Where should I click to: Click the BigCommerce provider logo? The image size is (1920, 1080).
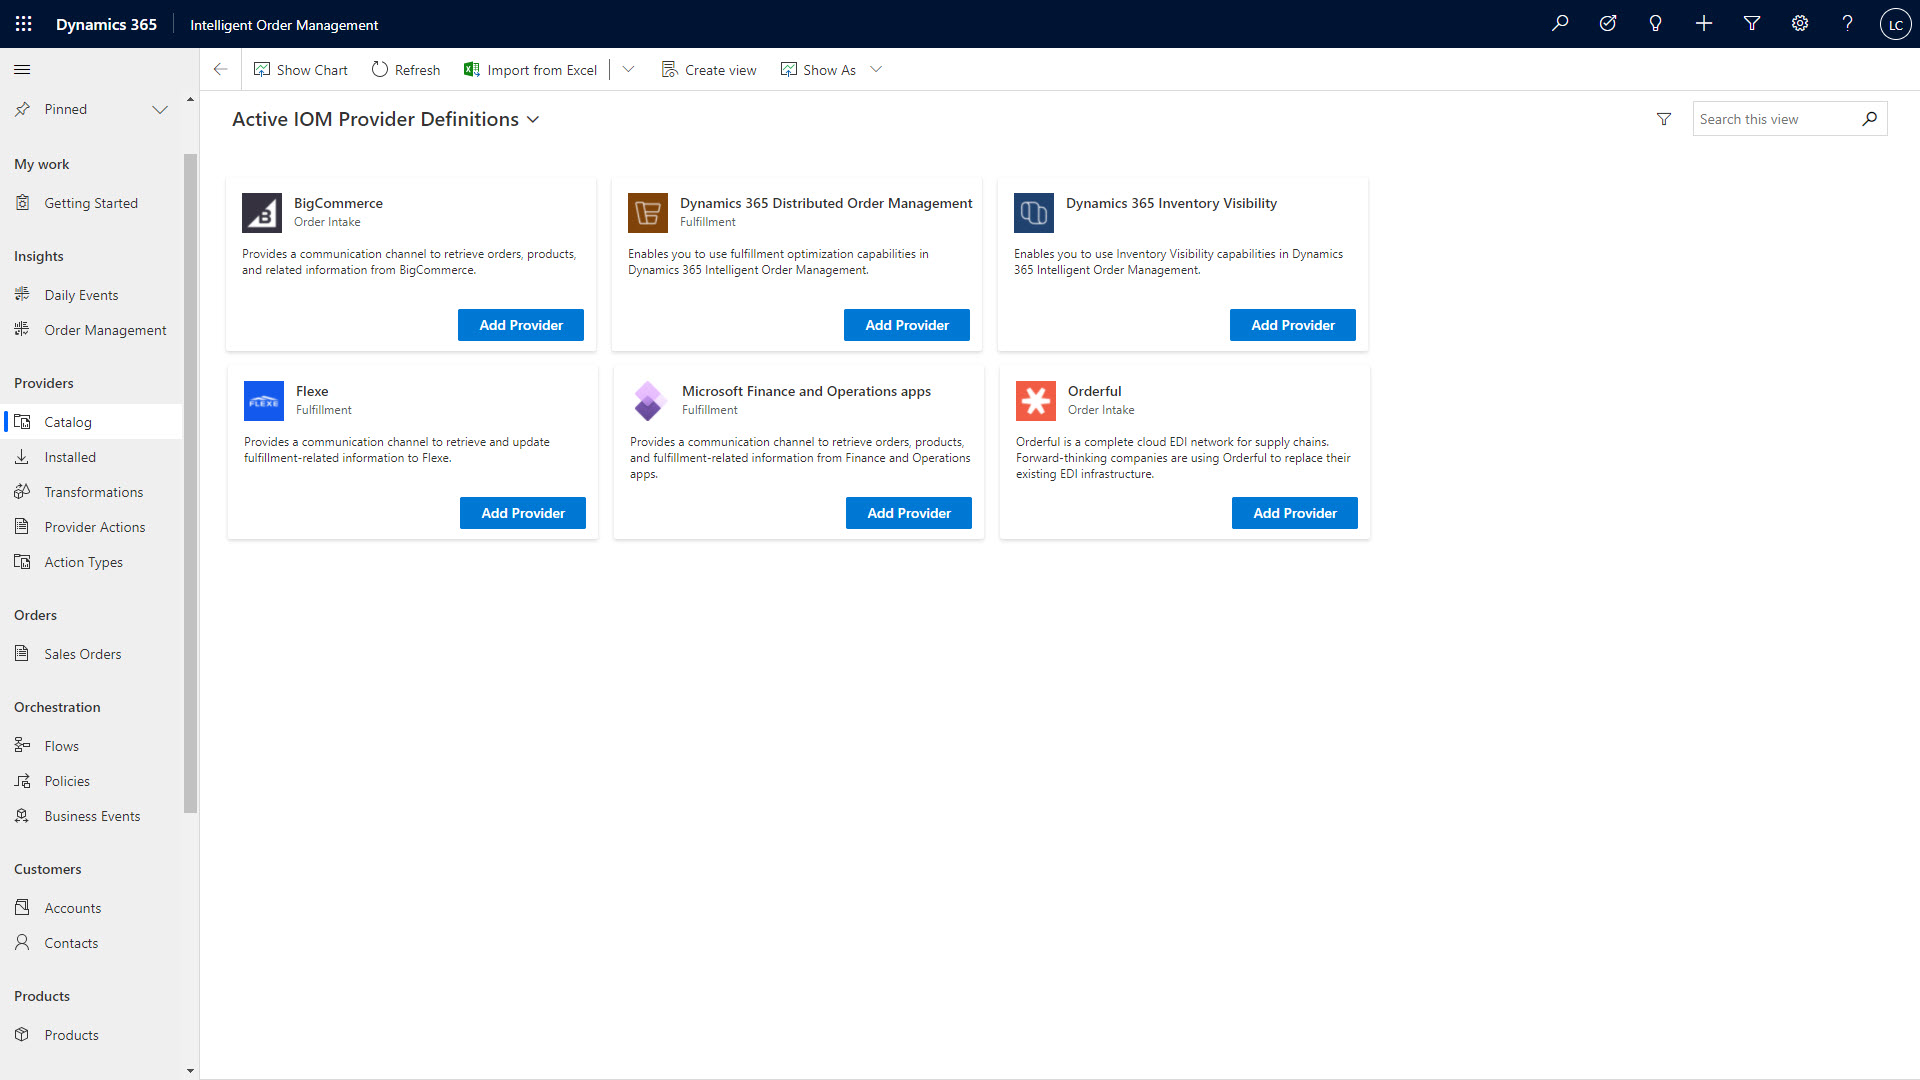point(262,213)
